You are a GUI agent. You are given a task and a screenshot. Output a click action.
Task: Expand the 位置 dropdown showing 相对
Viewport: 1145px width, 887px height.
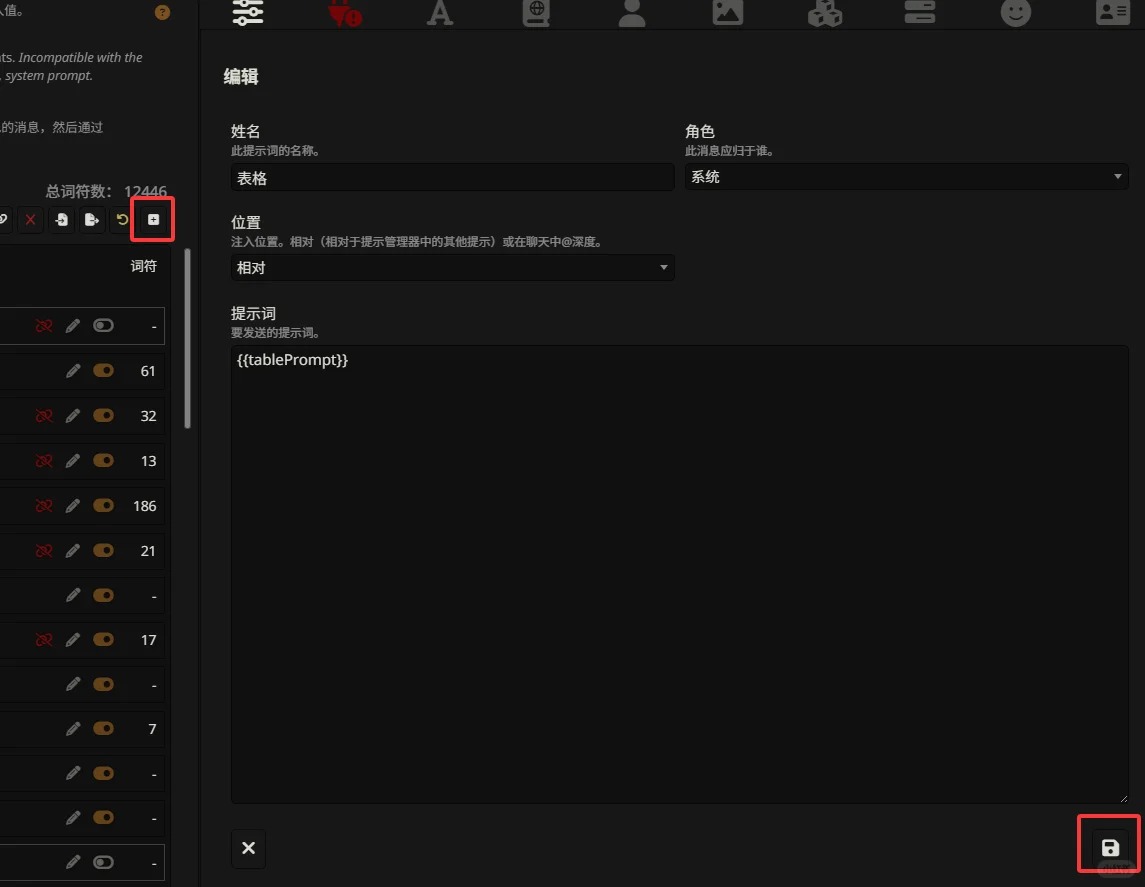click(452, 268)
